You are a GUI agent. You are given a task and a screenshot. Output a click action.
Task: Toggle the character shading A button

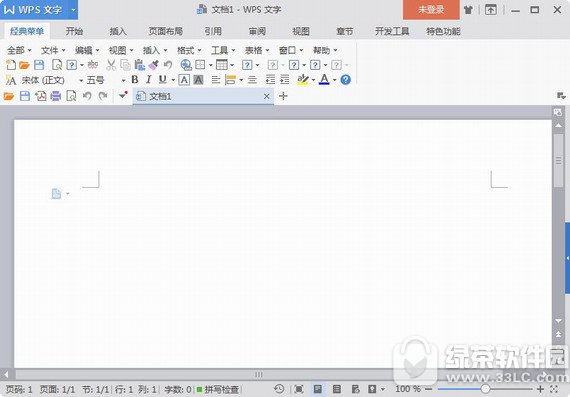click(x=198, y=80)
